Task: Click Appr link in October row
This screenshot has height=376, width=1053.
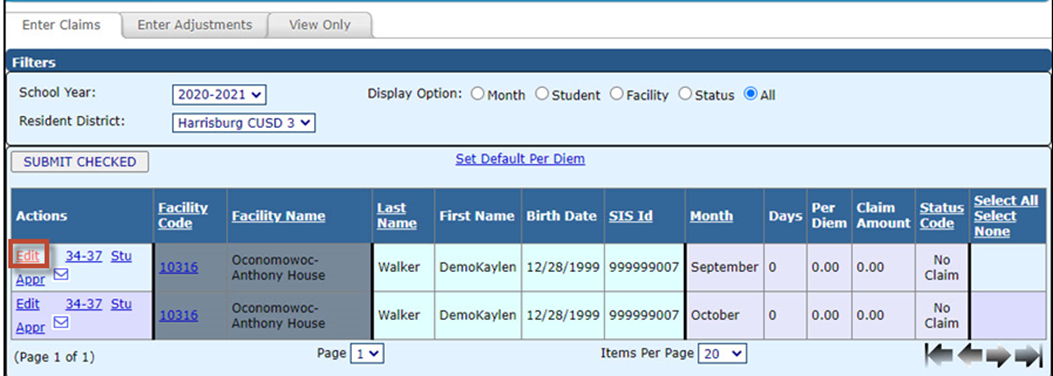Action: tap(30, 328)
